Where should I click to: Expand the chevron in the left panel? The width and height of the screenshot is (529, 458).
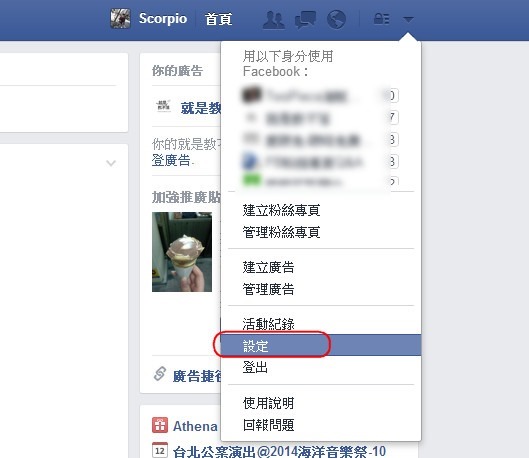click(111, 163)
